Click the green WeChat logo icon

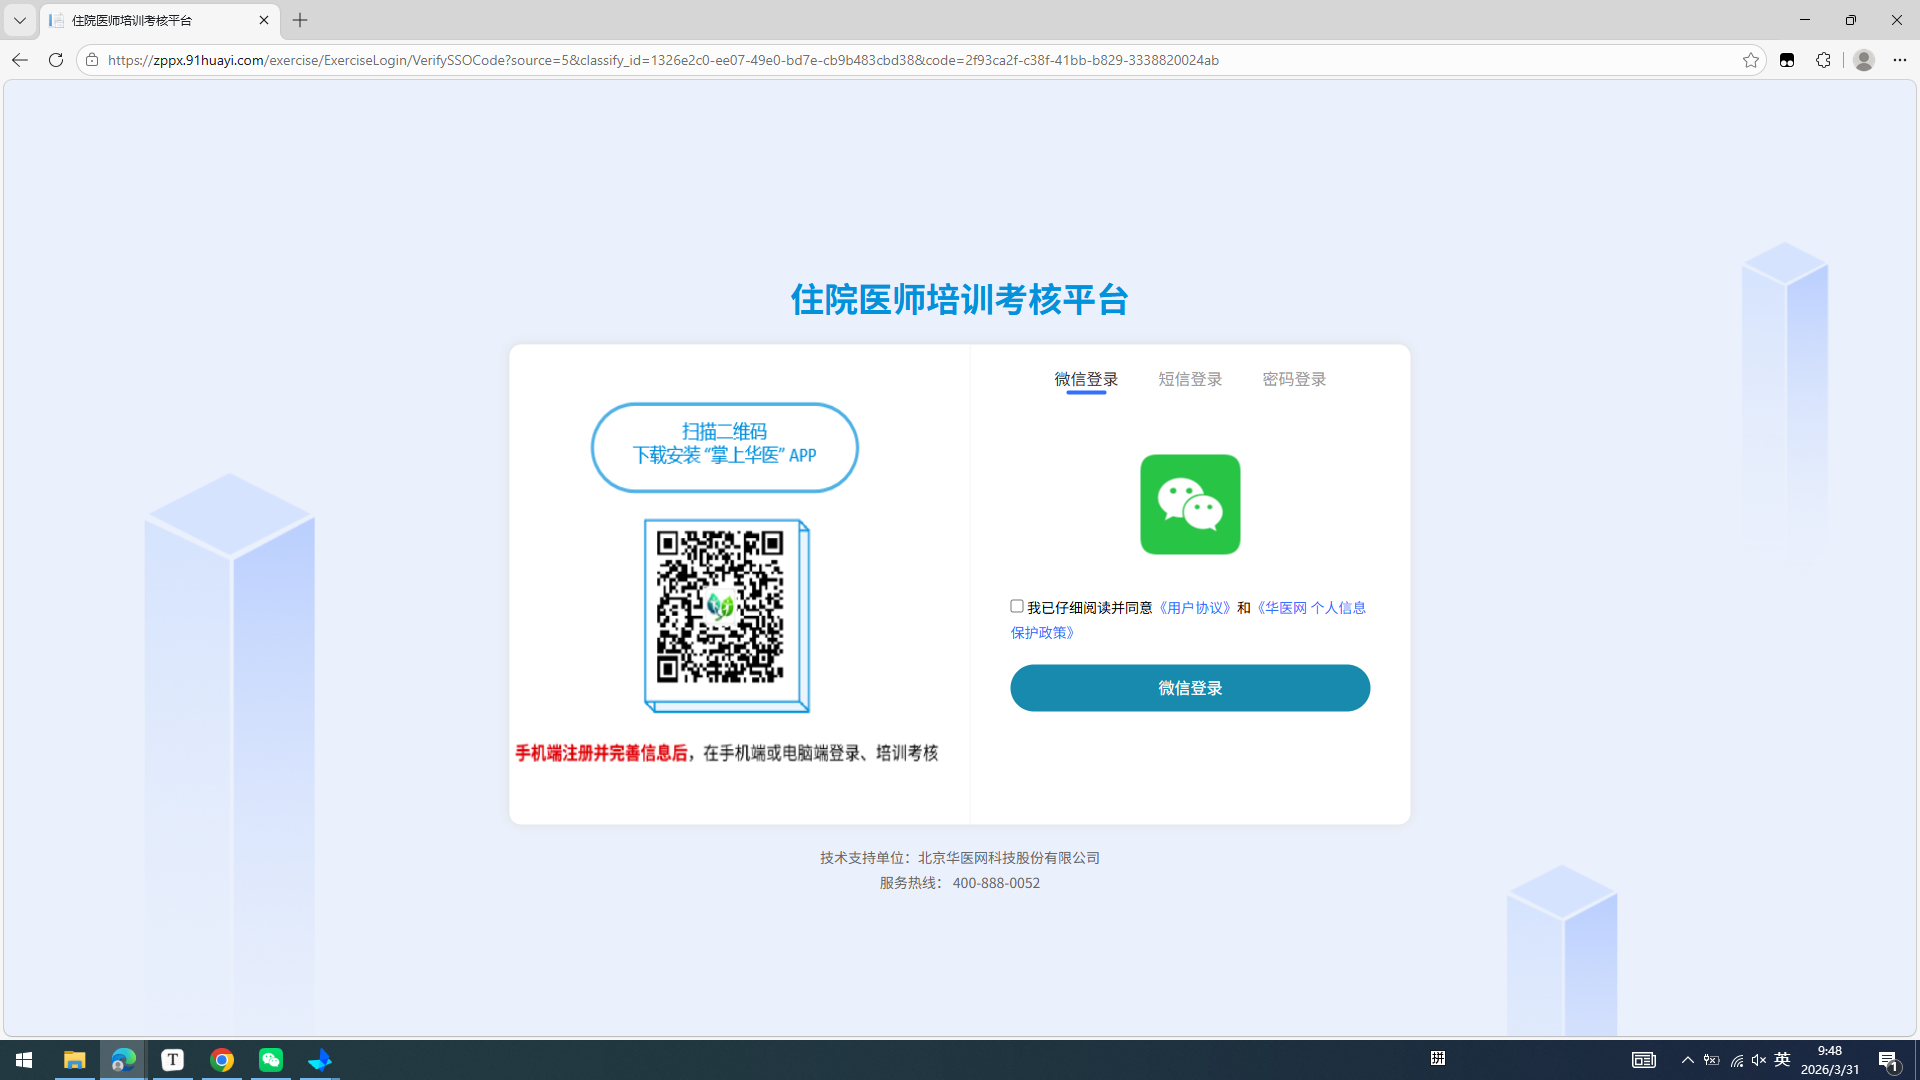1190,504
